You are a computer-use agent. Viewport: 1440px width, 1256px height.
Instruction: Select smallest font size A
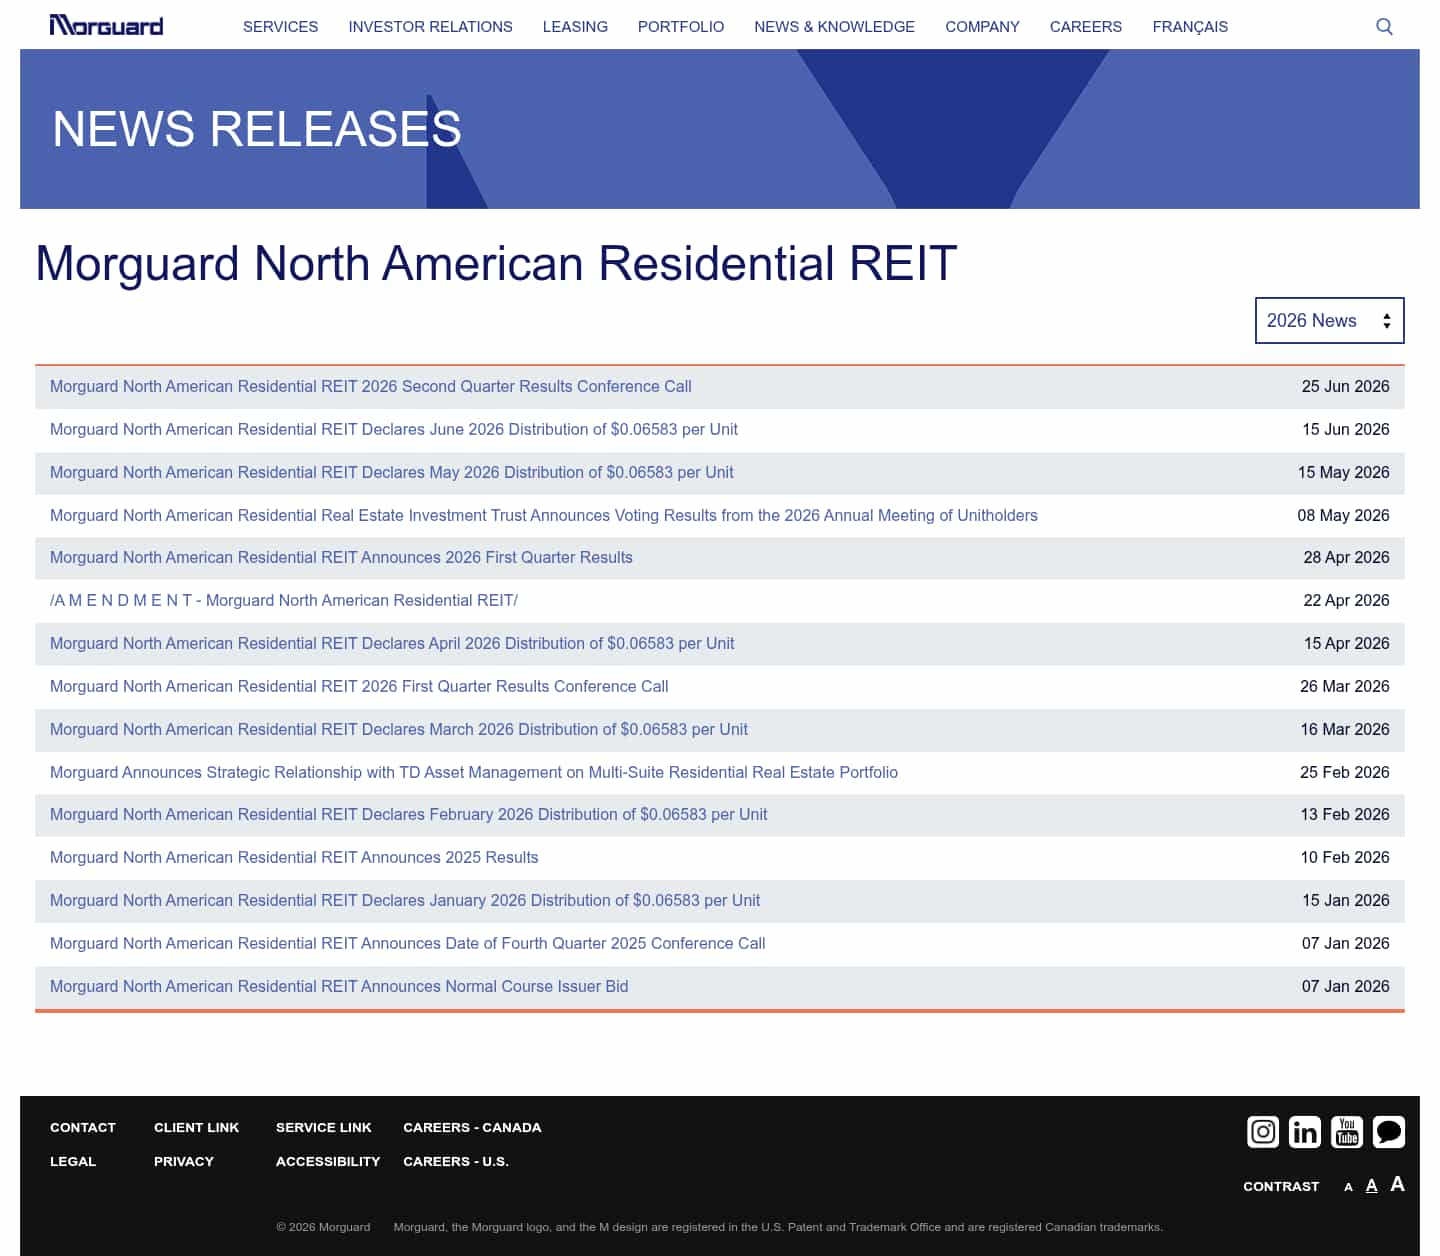click(1348, 1187)
